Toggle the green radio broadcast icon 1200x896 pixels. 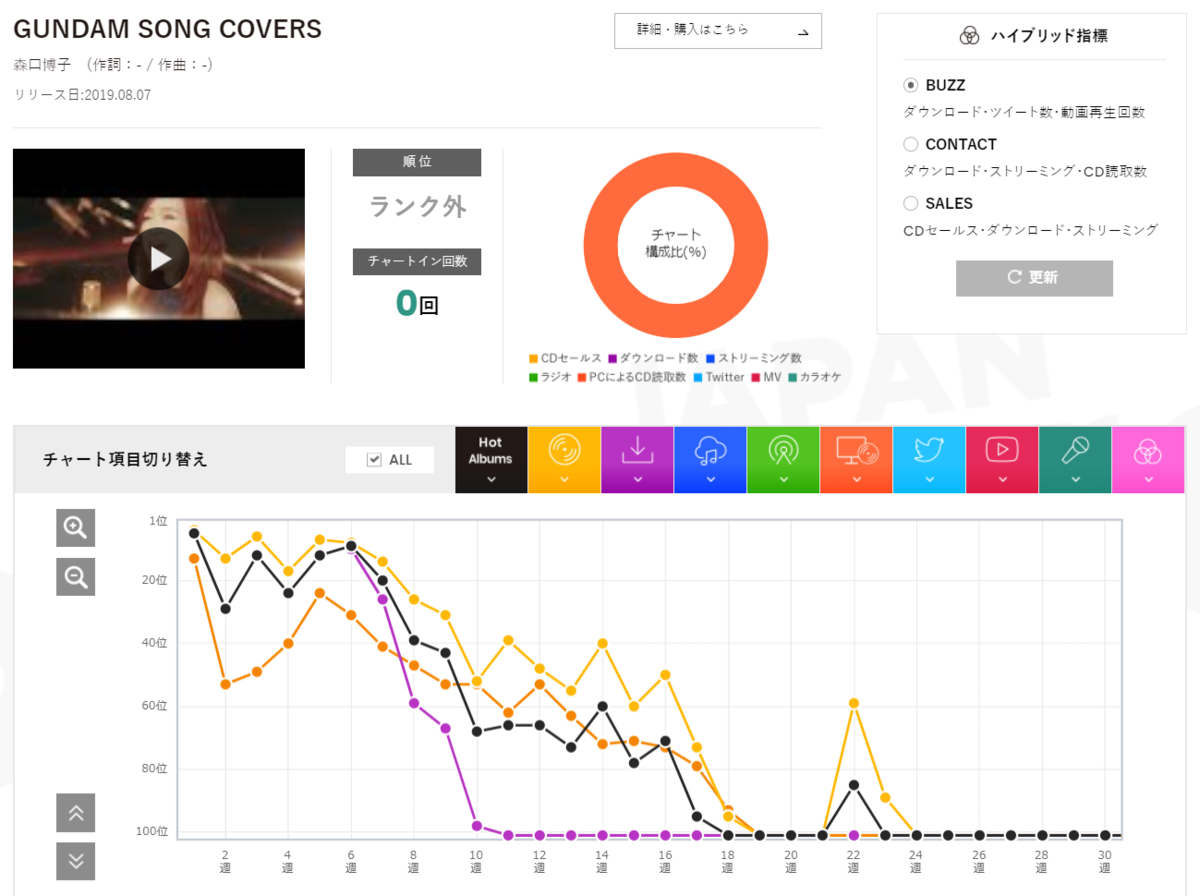point(783,460)
